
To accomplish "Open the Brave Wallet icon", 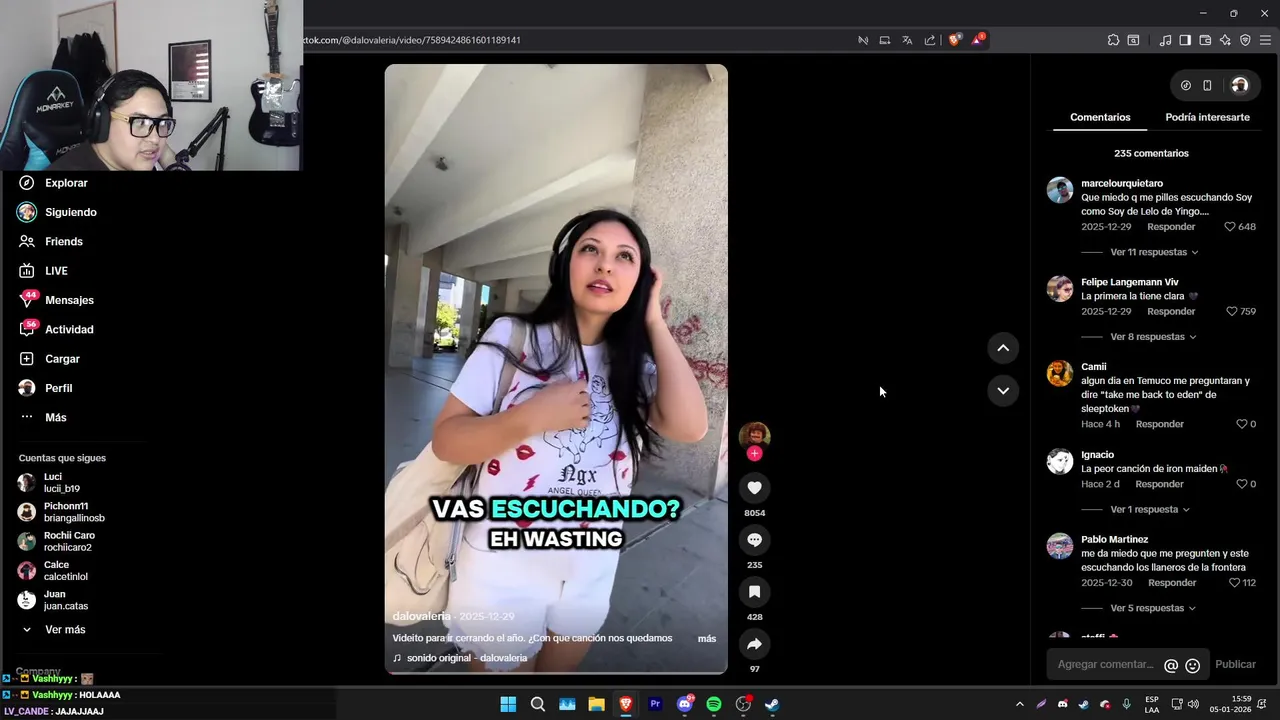I will click(1205, 40).
